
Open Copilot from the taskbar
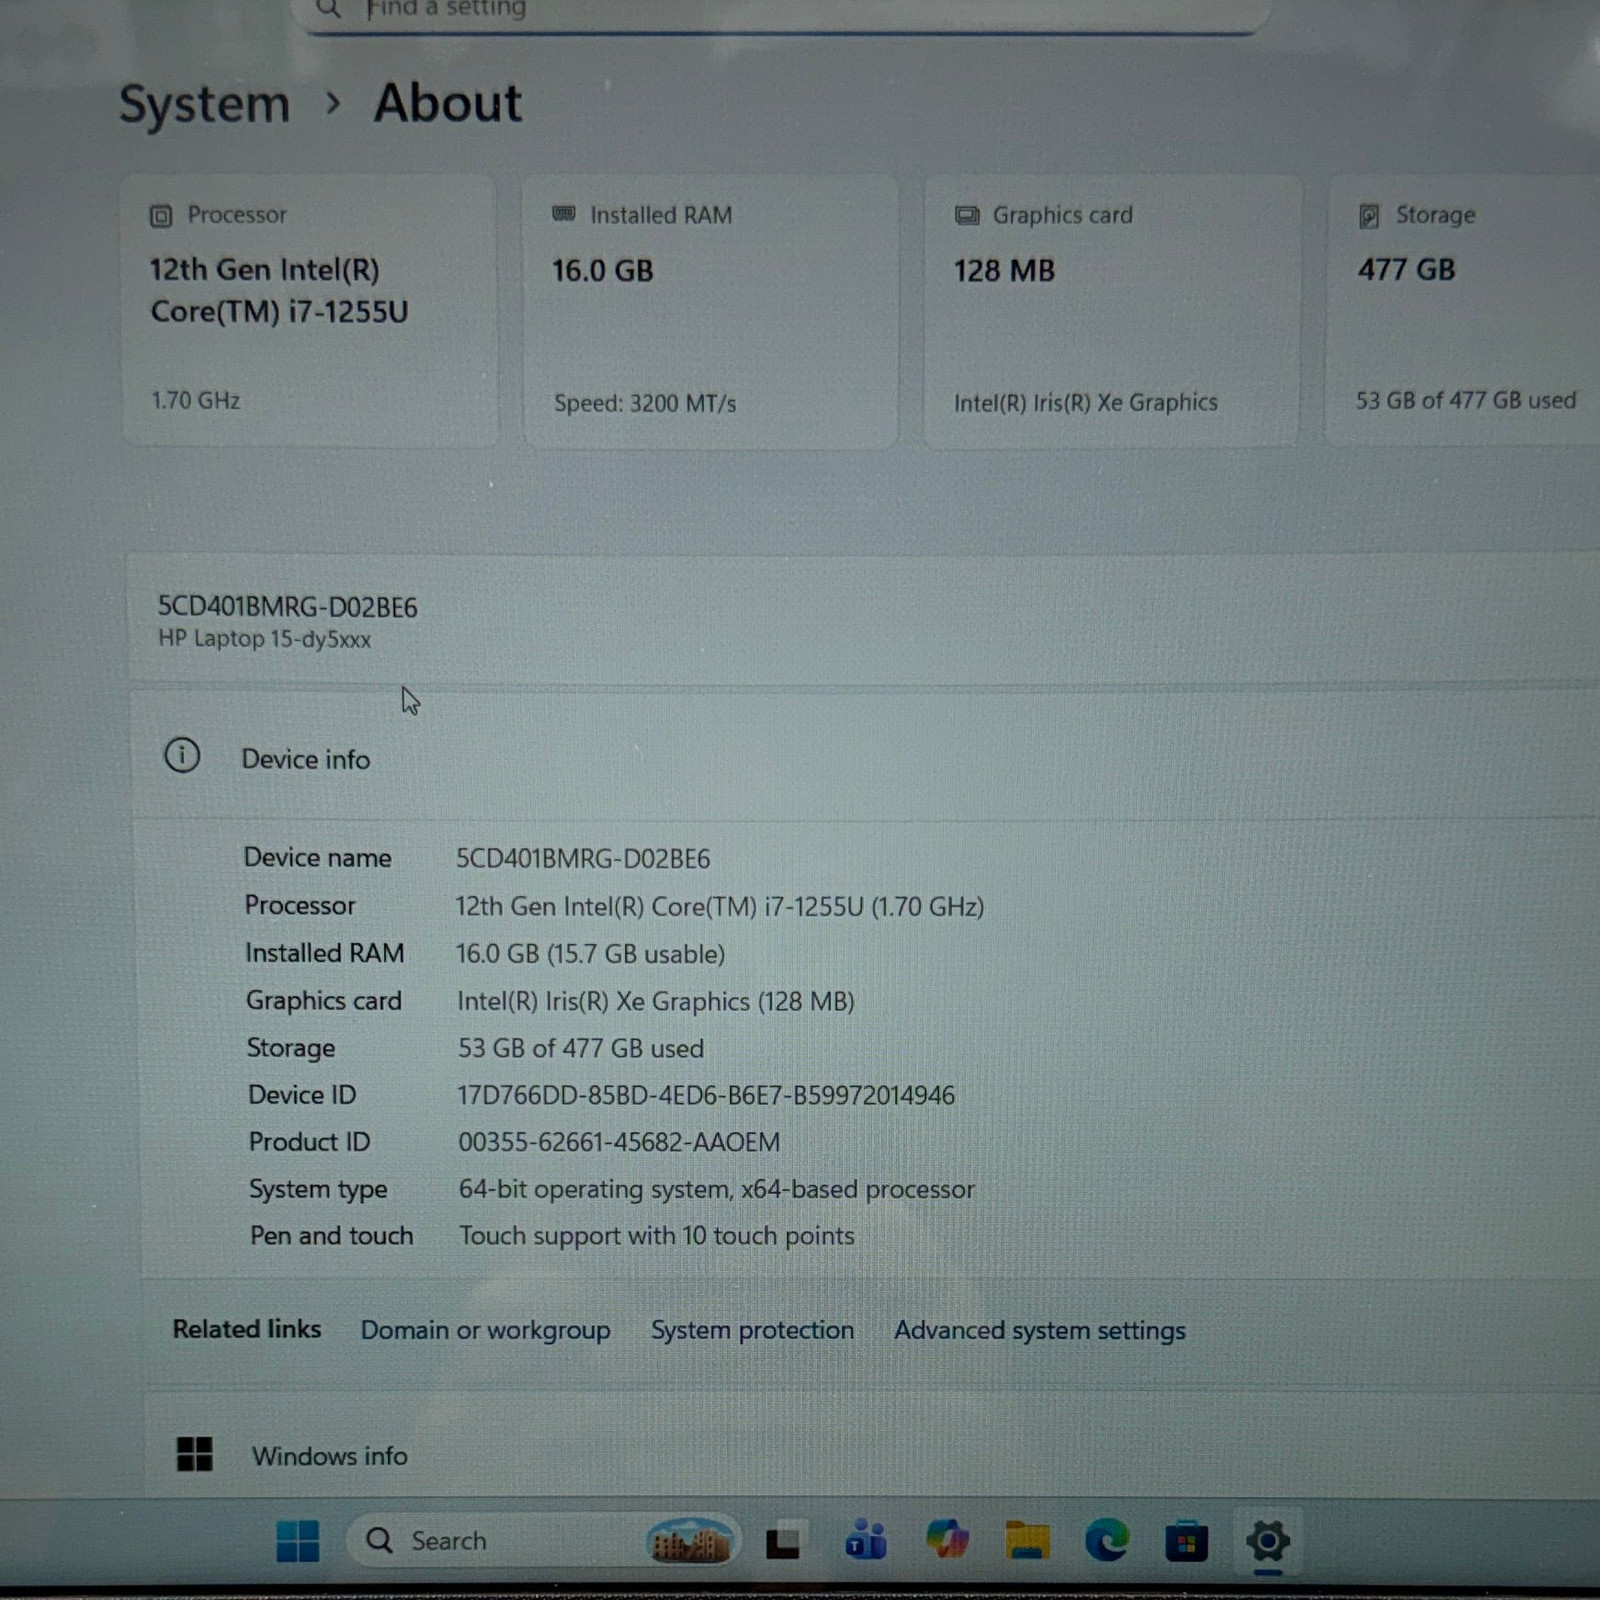click(x=946, y=1540)
